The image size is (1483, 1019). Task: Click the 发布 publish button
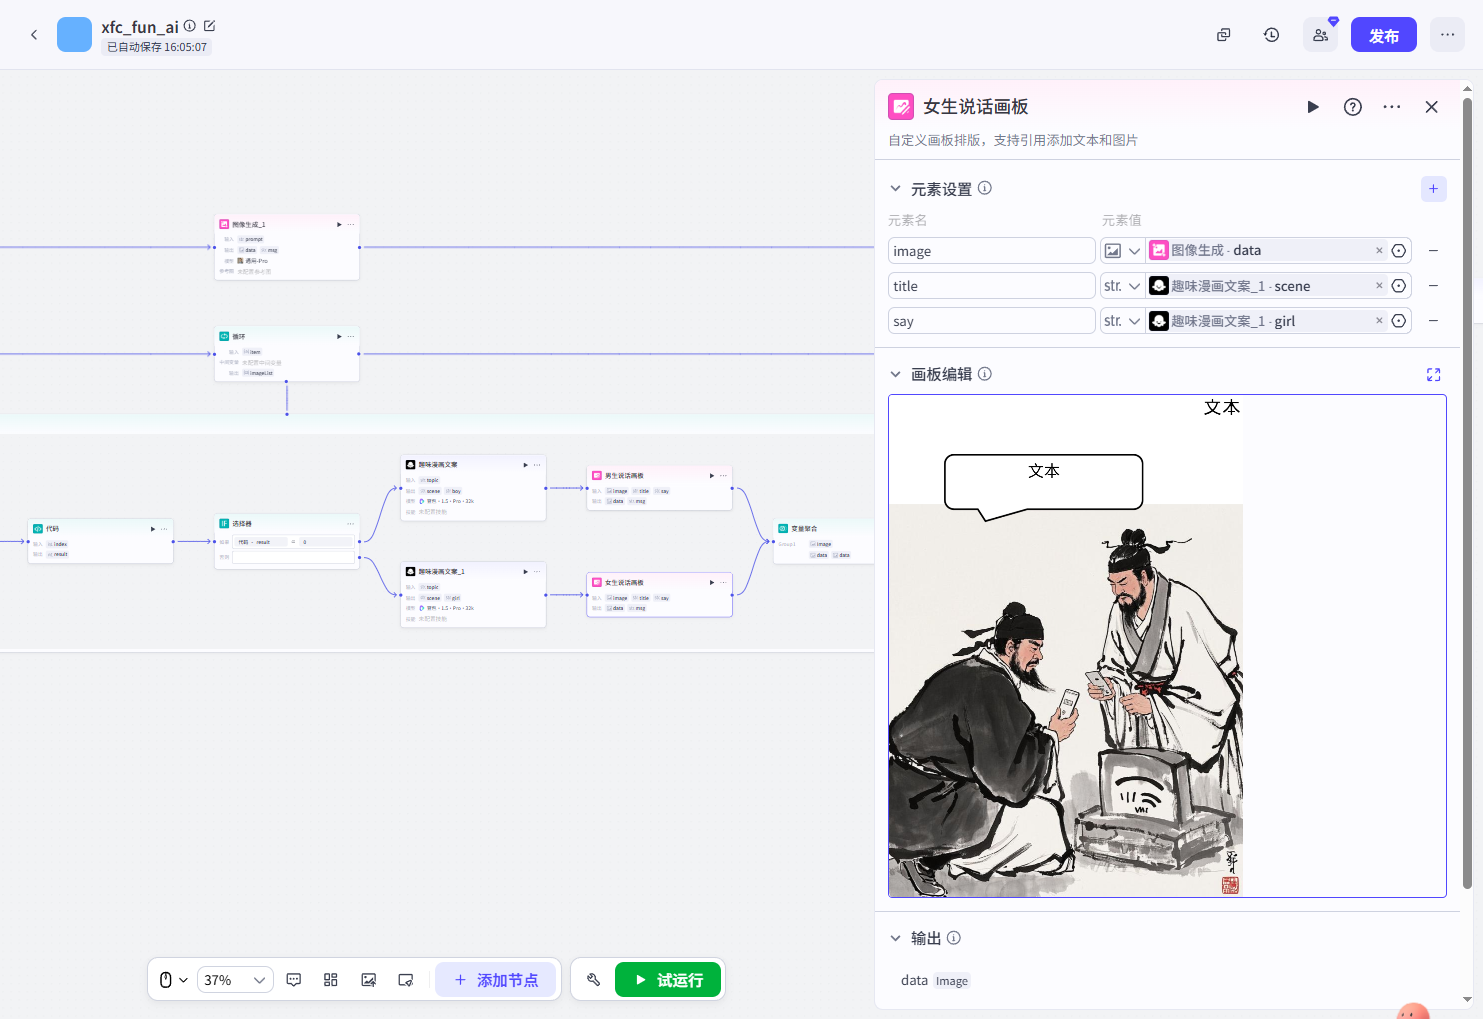[1384, 35]
